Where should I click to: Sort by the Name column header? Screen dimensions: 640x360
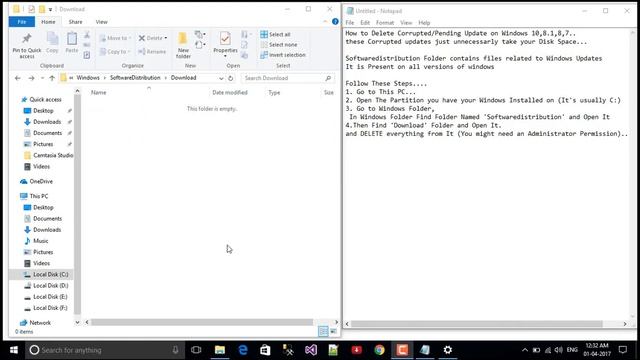[98, 93]
